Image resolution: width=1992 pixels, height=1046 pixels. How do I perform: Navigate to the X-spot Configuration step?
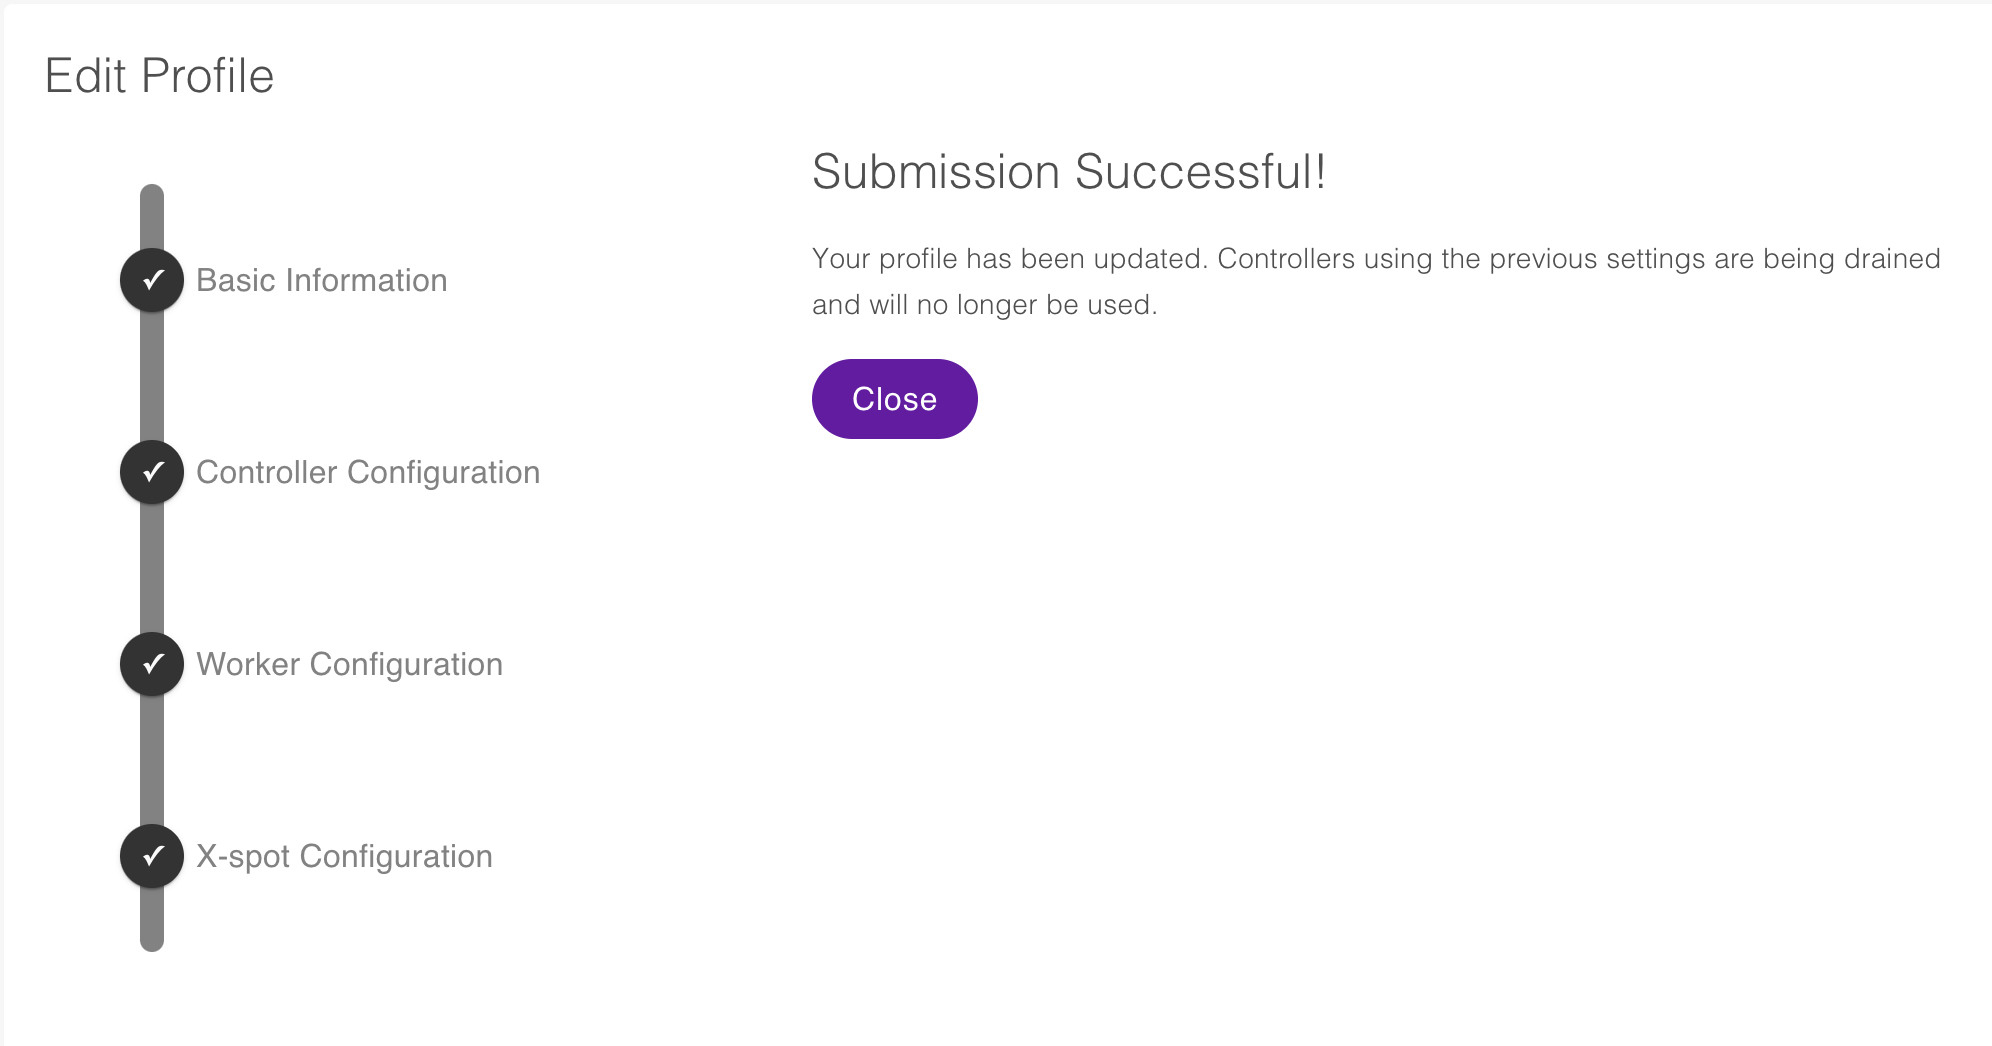pos(345,856)
